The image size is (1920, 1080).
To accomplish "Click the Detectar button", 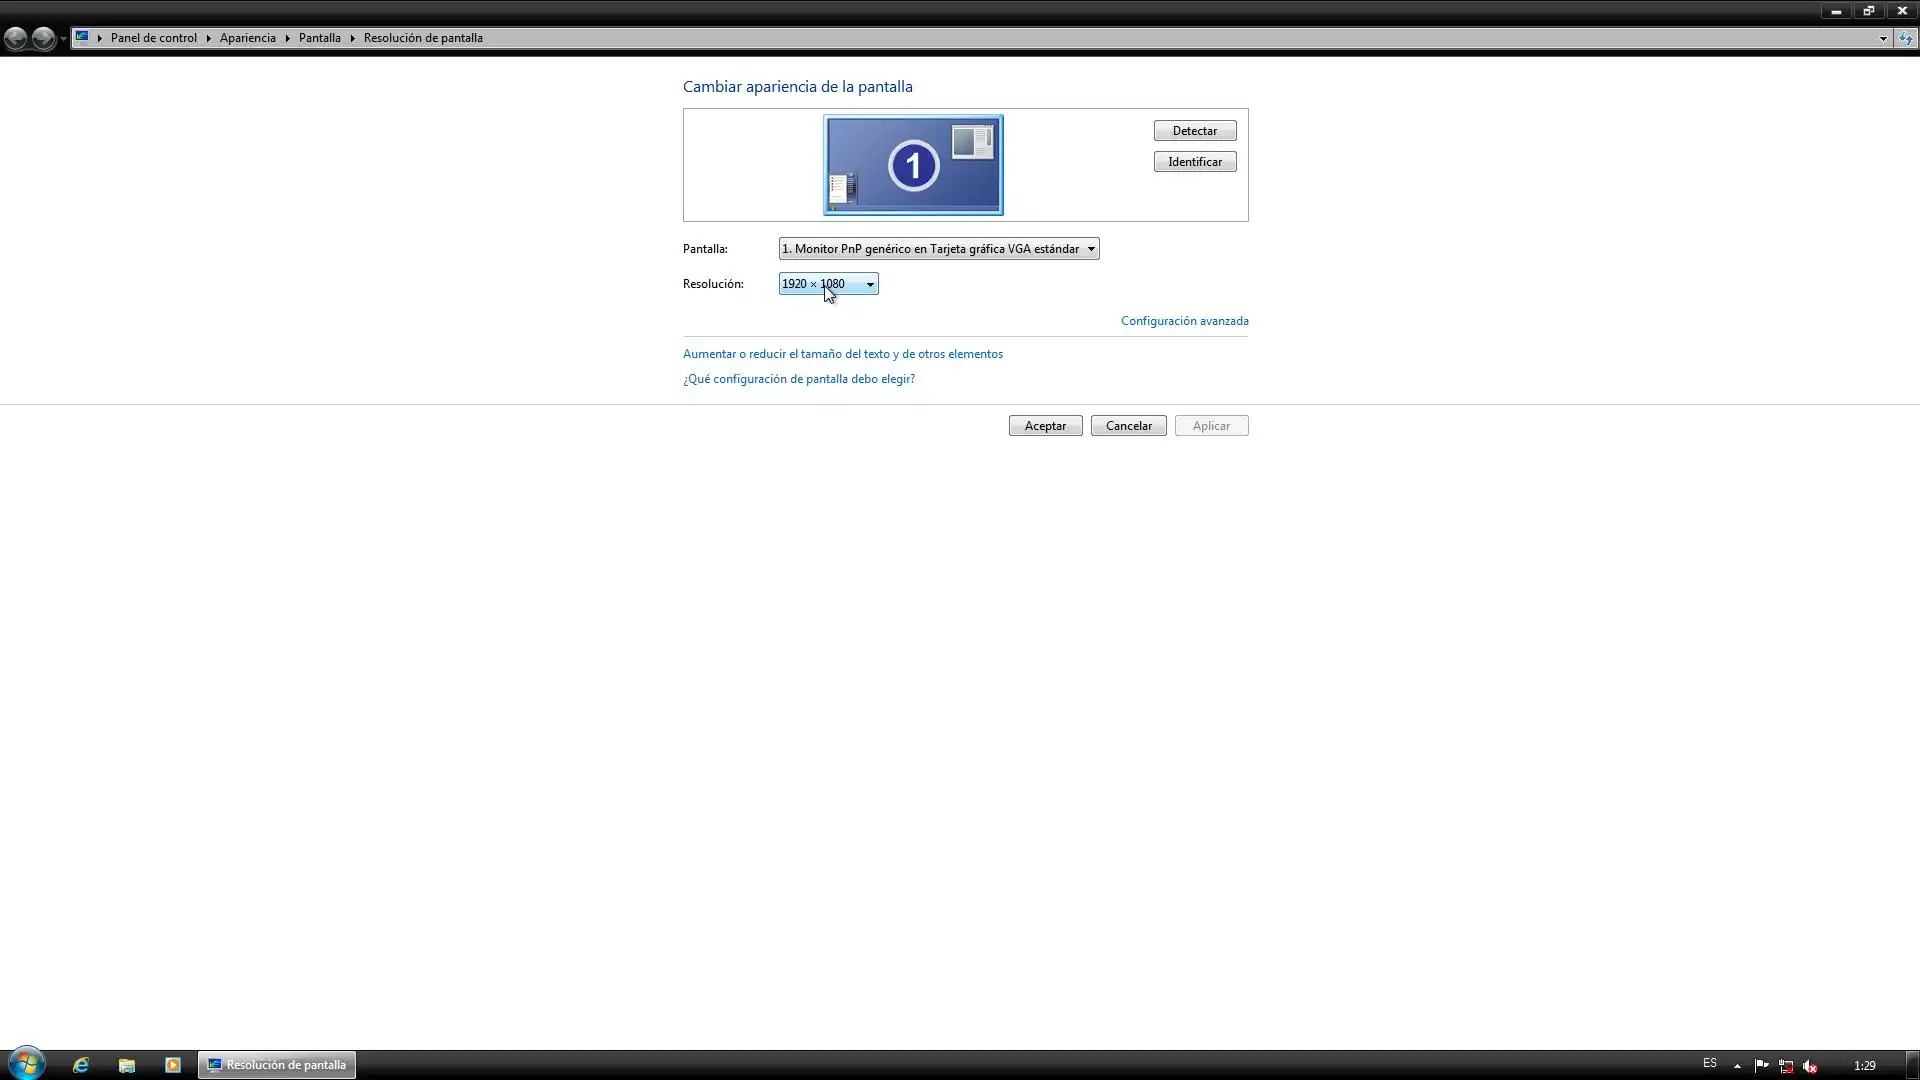I will 1194,131.
